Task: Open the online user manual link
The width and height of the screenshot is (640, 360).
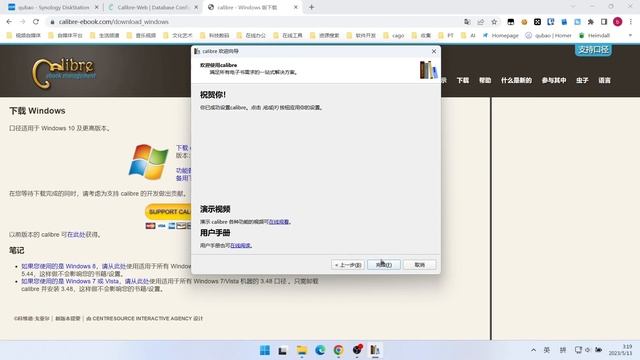Action: (x=241, y=245)
